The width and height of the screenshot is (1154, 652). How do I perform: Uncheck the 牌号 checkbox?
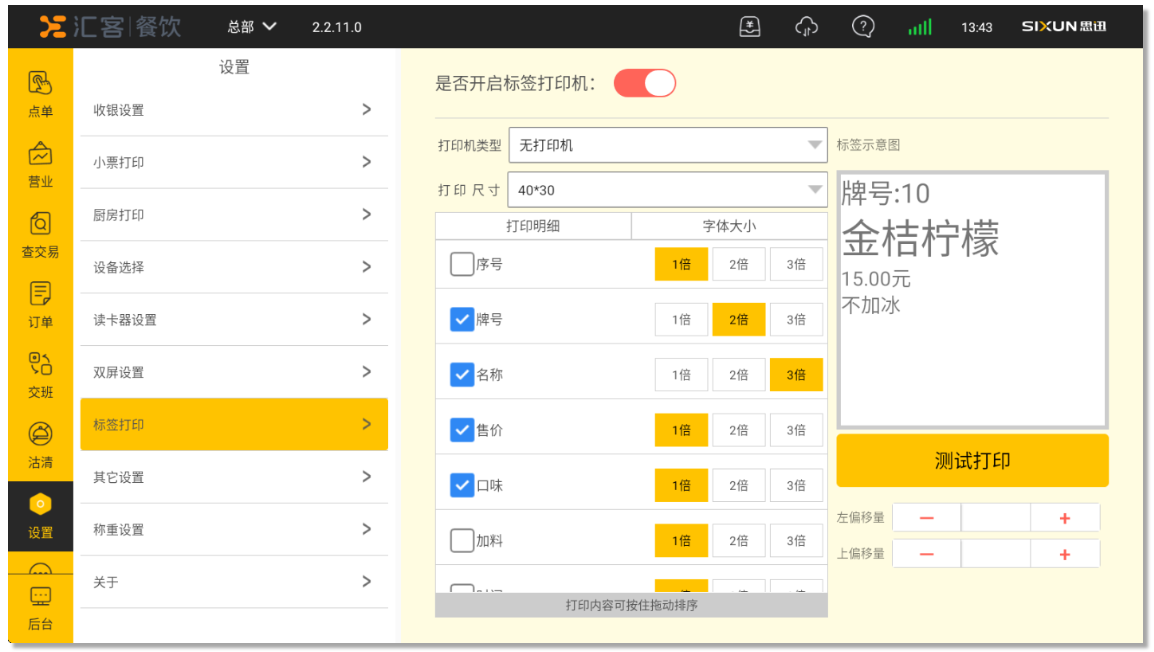click(461, 320)
